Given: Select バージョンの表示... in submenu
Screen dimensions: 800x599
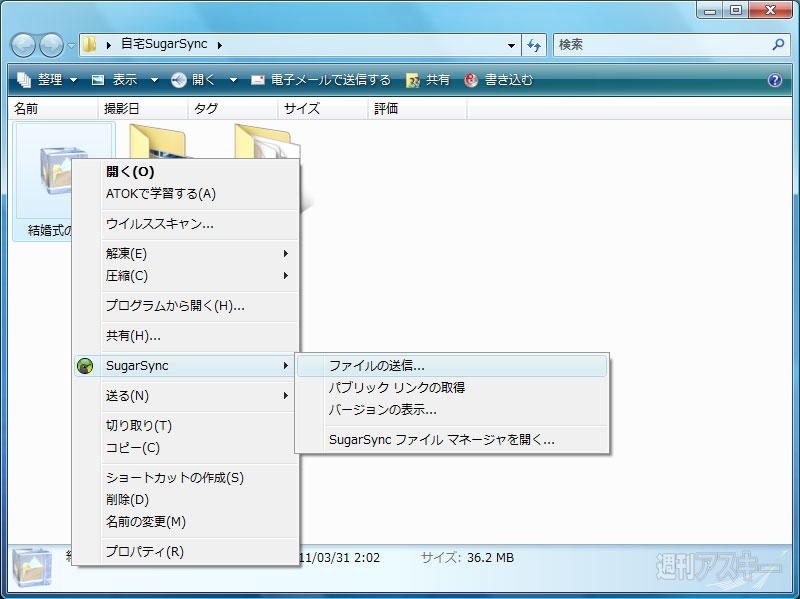Looking at the screenshot, I should click(x=452, y=410).
